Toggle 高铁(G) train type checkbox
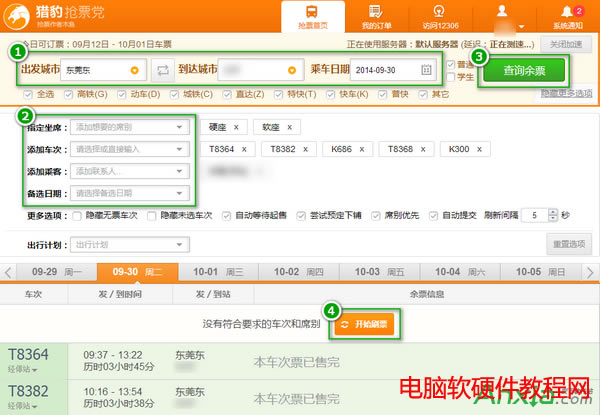This screenshot has width=600, height=415. click(71, 93)
